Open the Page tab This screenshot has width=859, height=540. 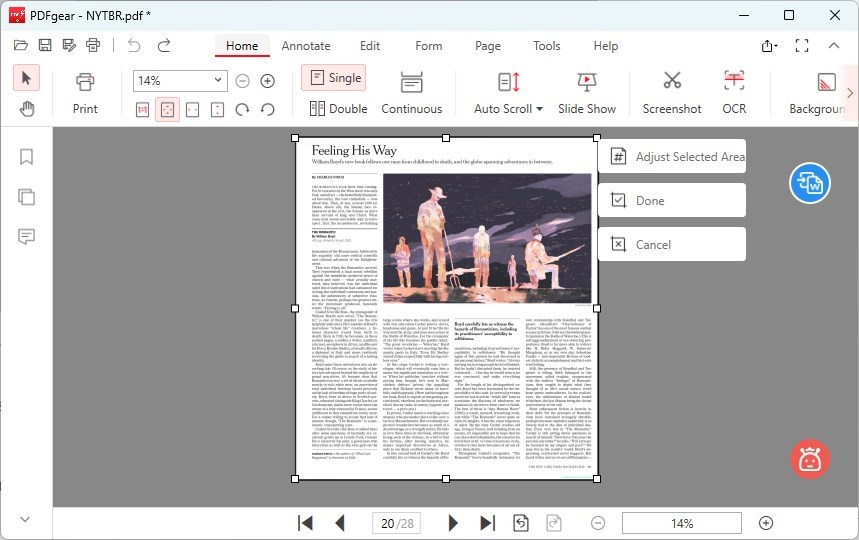488,46
